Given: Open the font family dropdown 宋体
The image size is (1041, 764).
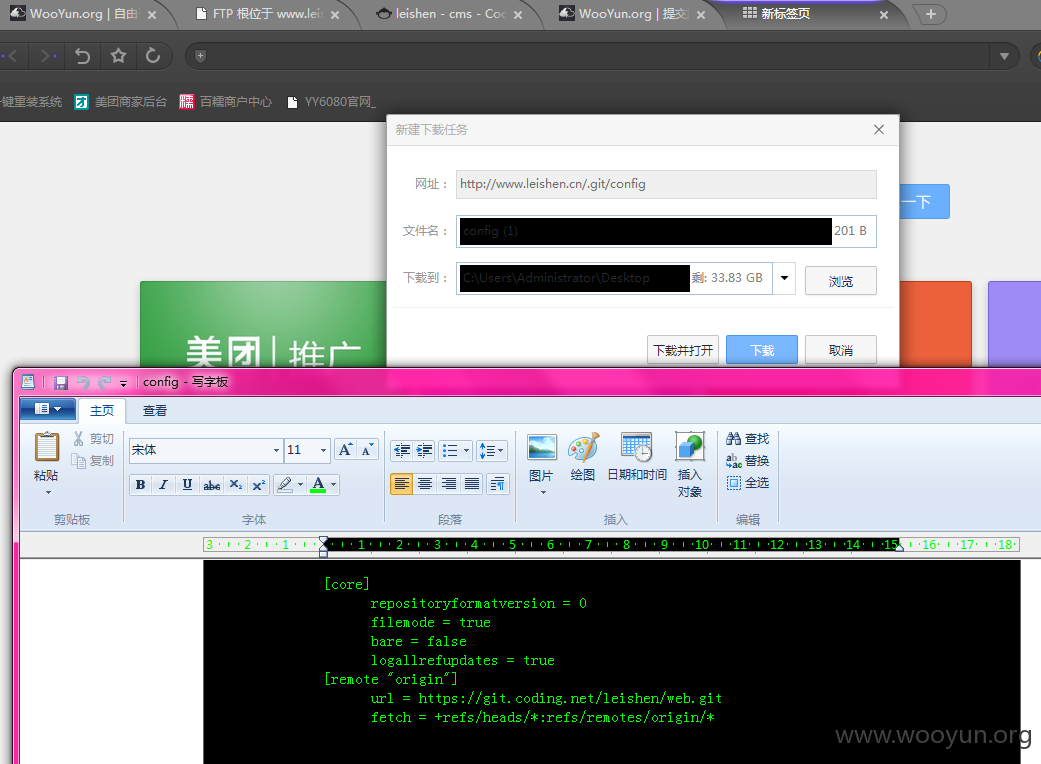Looking at the screenshot, I should 276,450.
